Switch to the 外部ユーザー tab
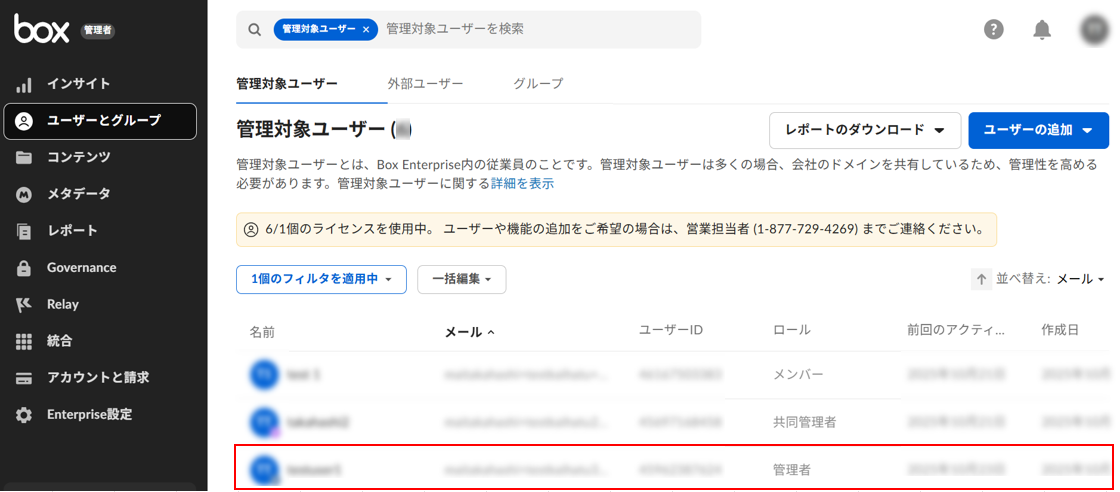 (x=425, y=84)
